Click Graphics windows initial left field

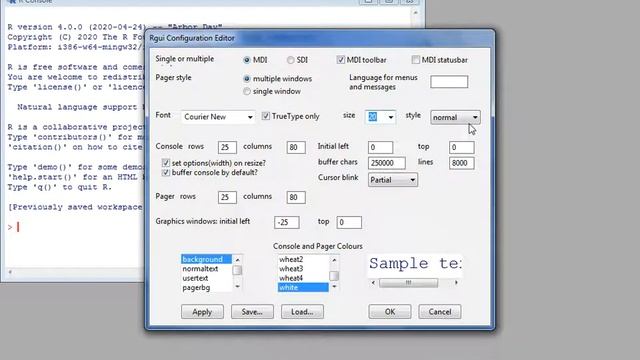click(287, 222)
